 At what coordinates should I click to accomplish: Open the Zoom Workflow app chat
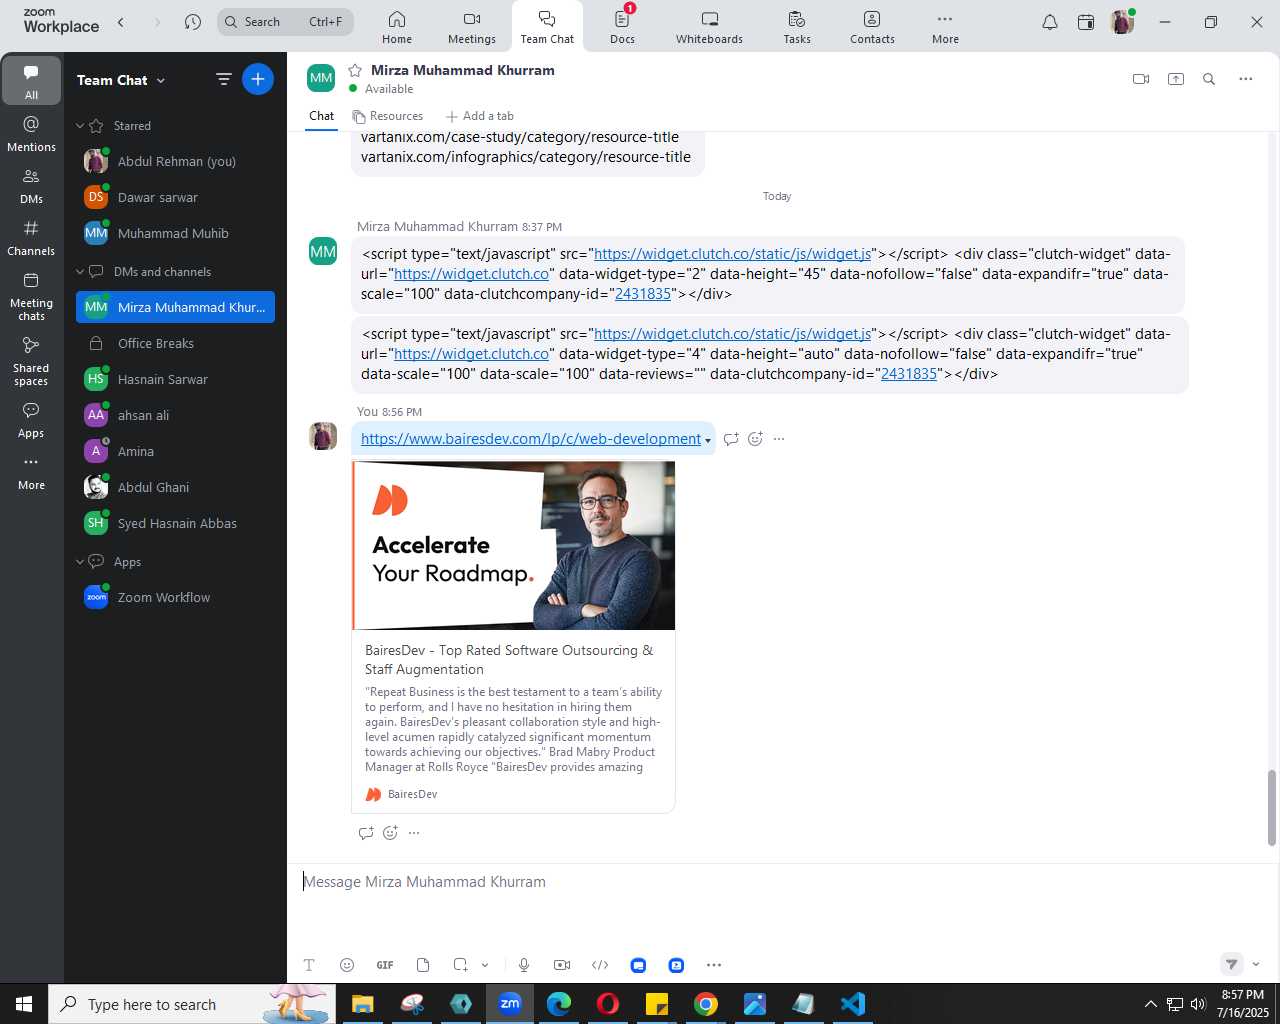[175, 597]
